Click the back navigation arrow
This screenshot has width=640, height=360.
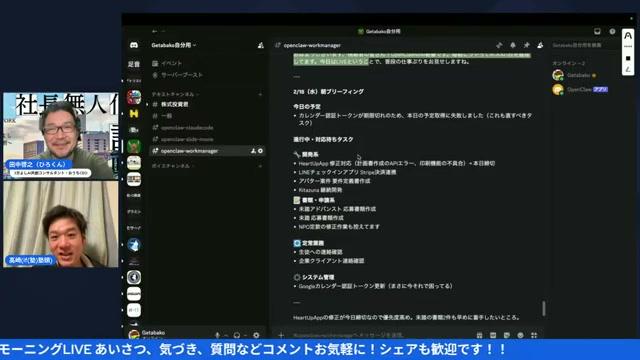[154, 31]
